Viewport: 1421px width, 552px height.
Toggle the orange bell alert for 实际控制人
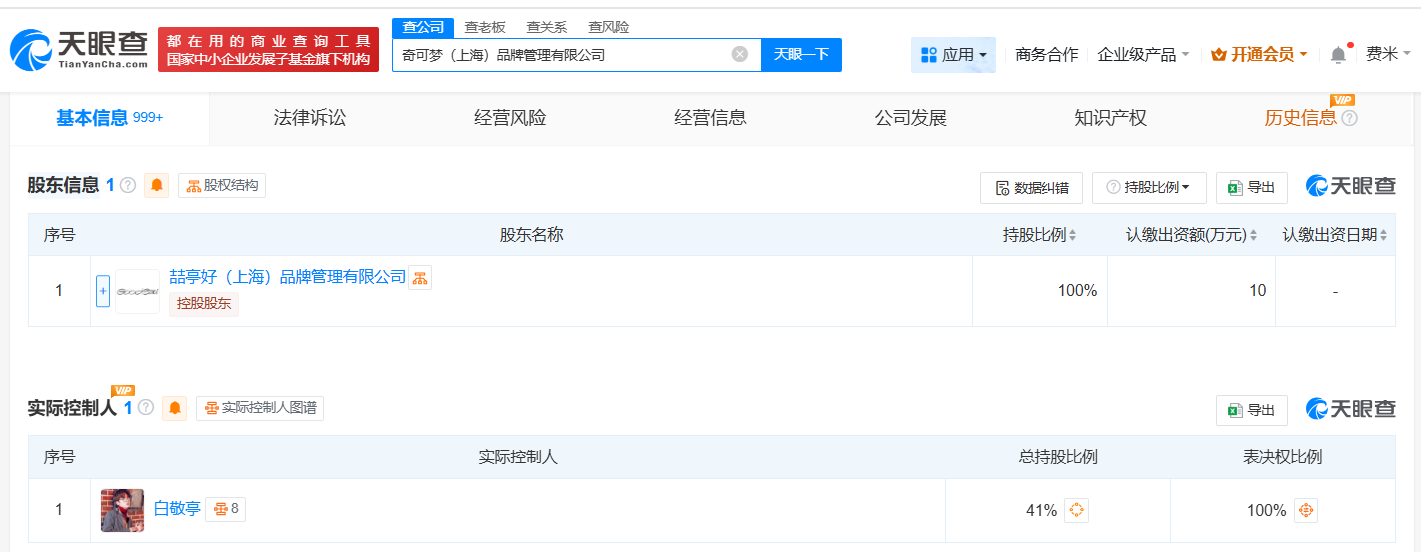coord(175,408)
